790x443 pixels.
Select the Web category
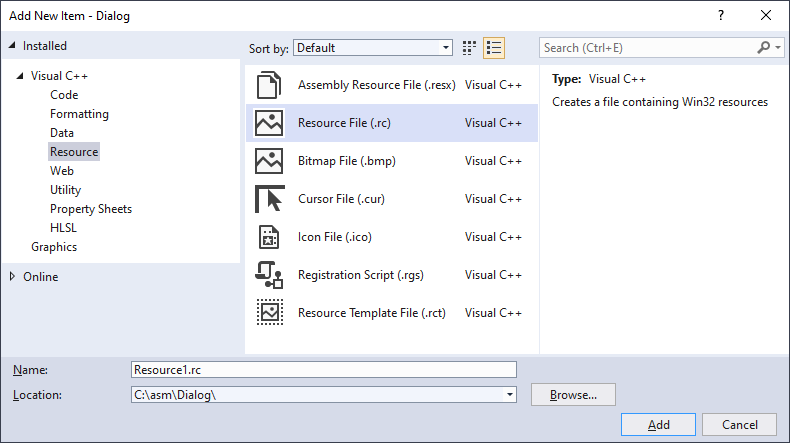(62, 171)
